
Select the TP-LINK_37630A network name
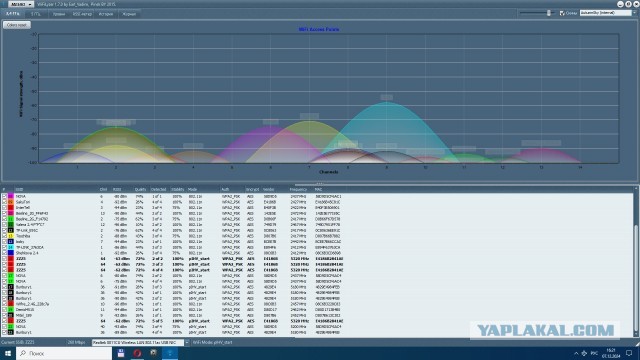[x=29, y=247]
